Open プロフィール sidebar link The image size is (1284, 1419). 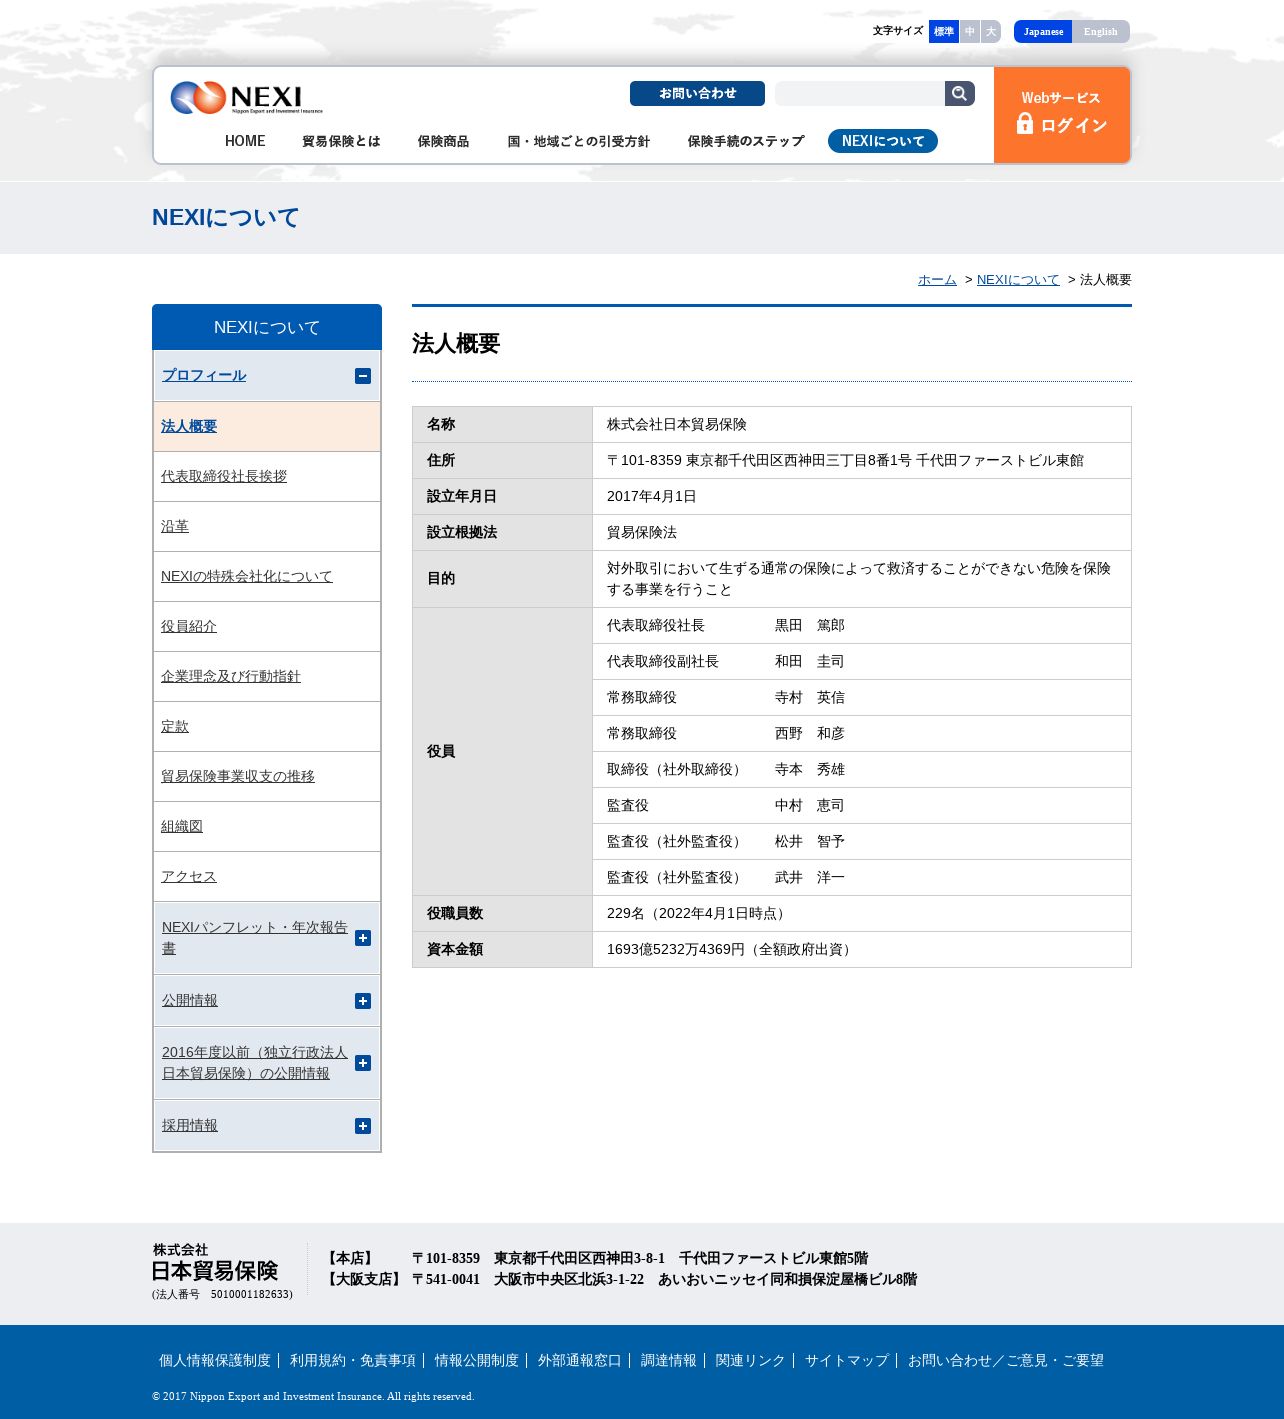(x=204, y=375)
